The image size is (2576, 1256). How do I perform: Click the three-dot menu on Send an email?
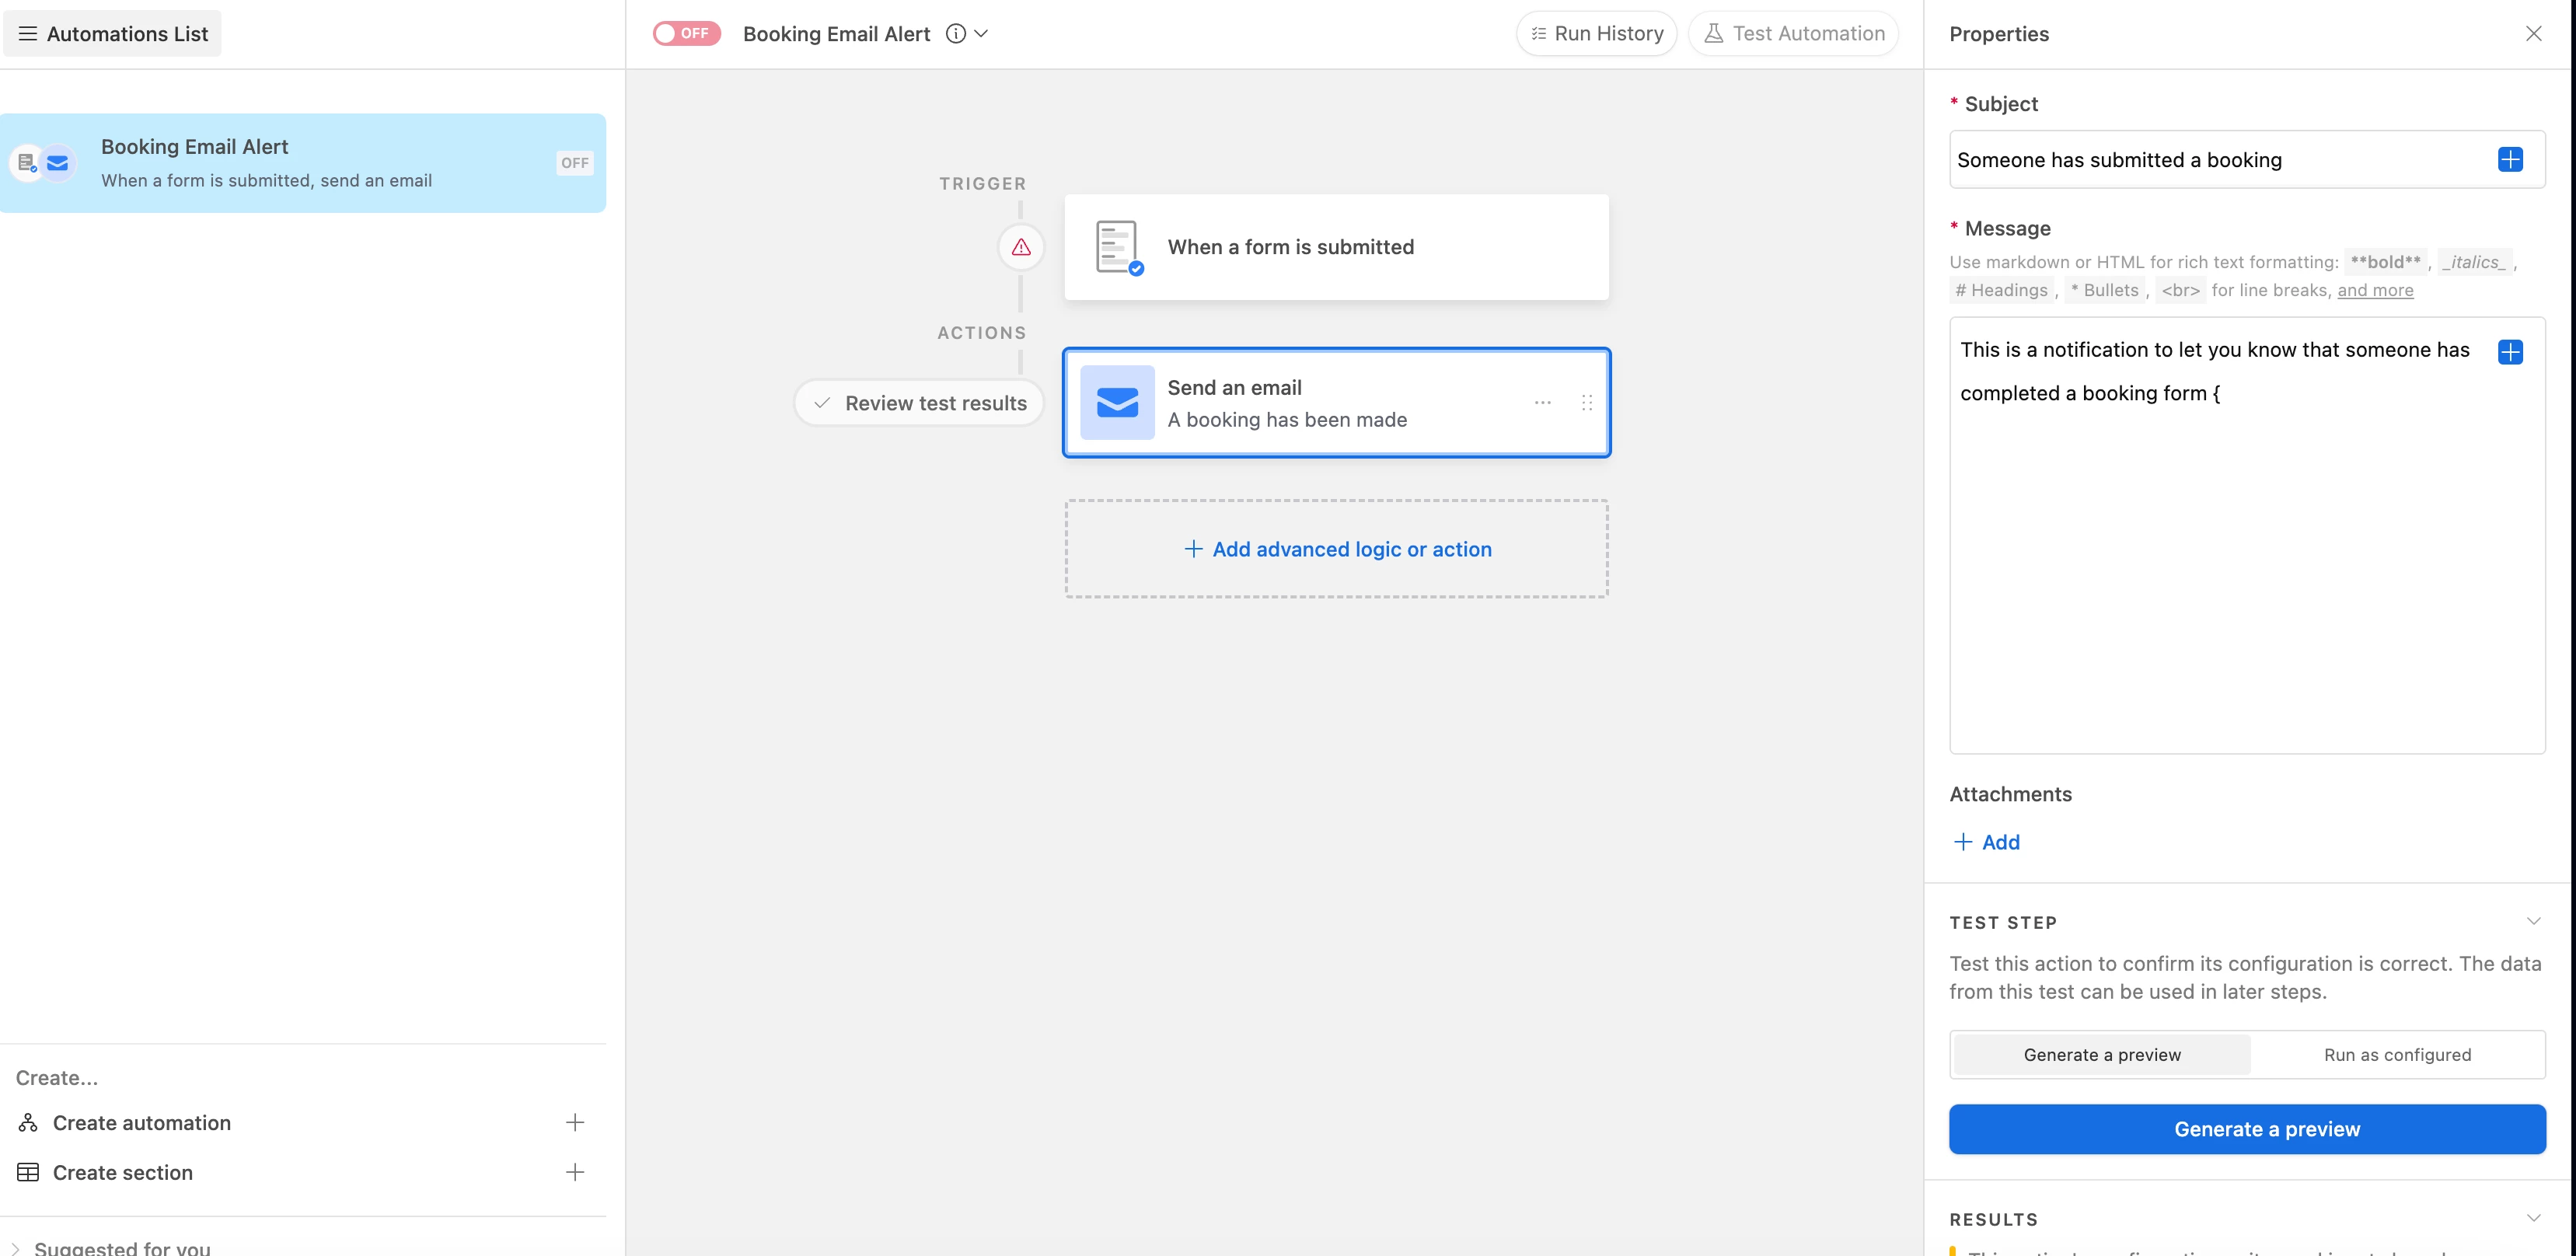click(1542, 403)
